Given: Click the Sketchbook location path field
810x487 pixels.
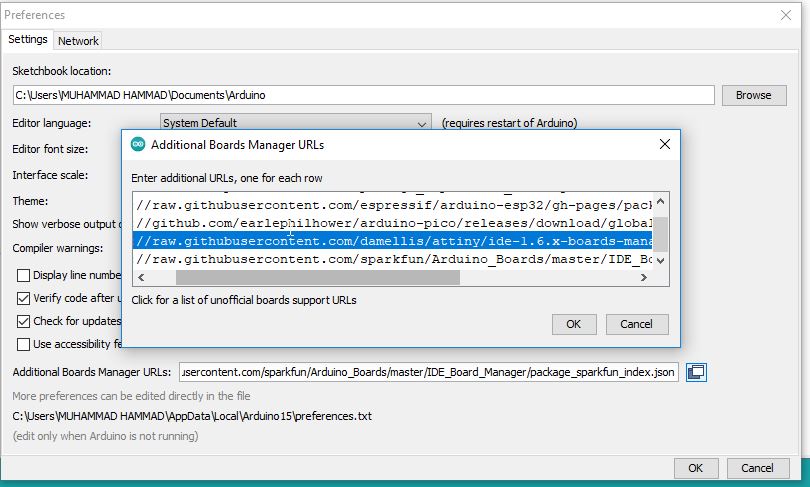Looking at the screenshot, I should [364, 95].
